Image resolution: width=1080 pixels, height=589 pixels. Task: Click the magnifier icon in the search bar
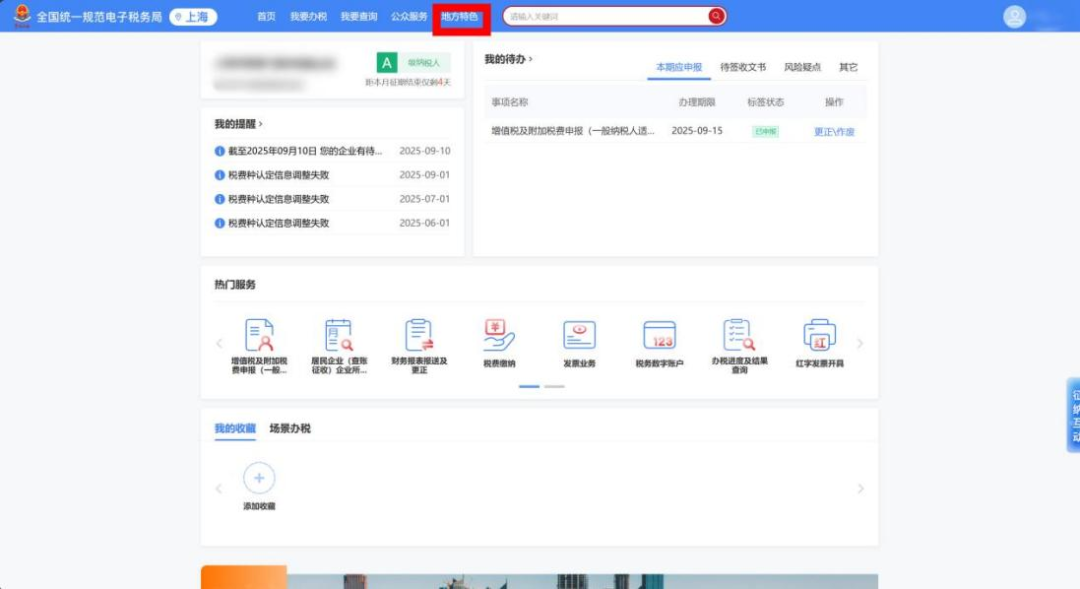tap(715, 16)
